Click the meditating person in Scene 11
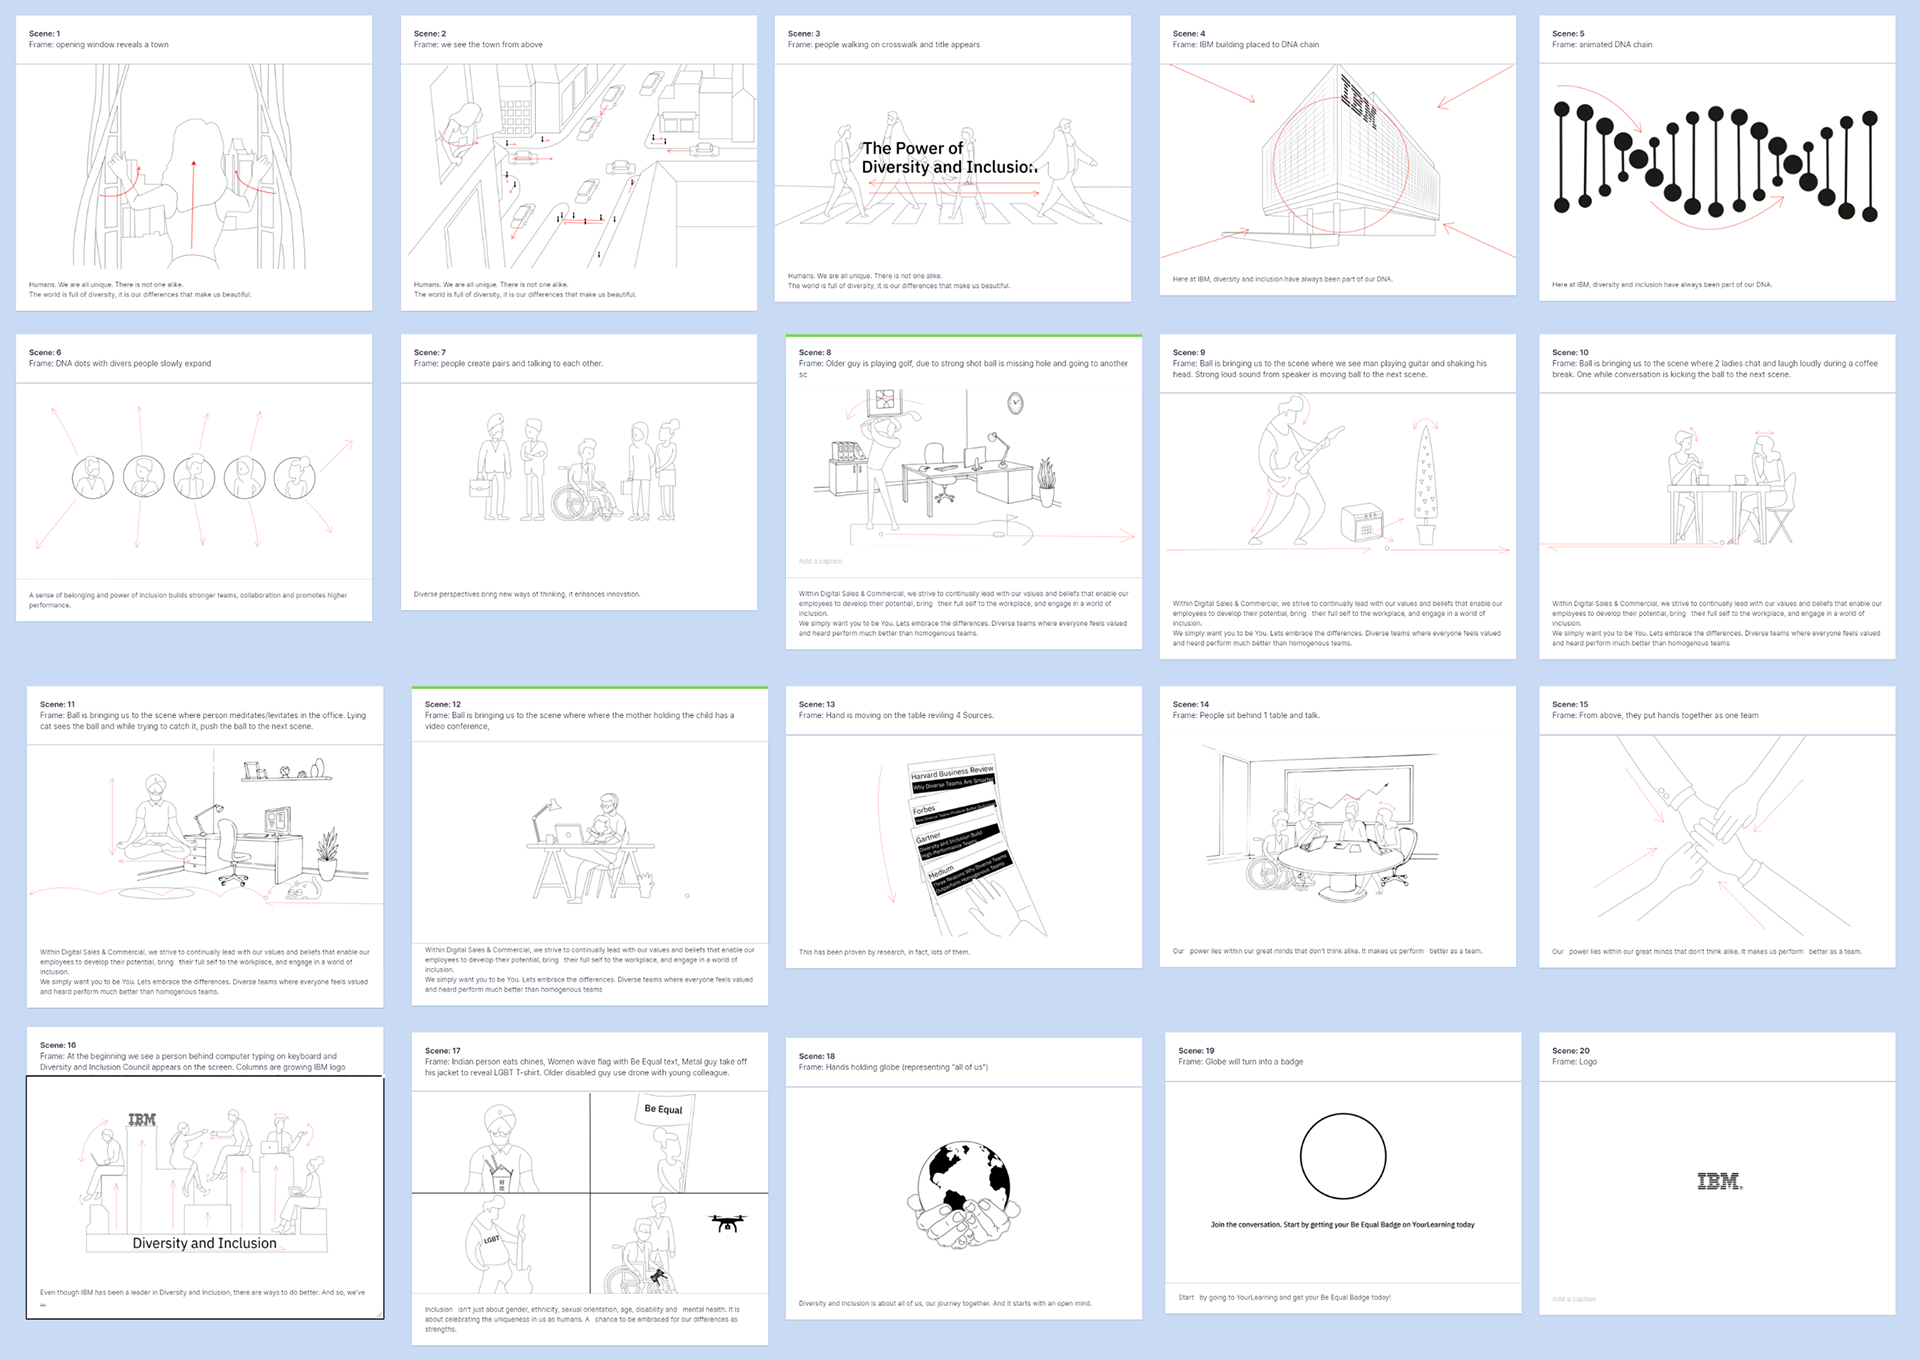The image size is (1920, 1360). [153, 818]
